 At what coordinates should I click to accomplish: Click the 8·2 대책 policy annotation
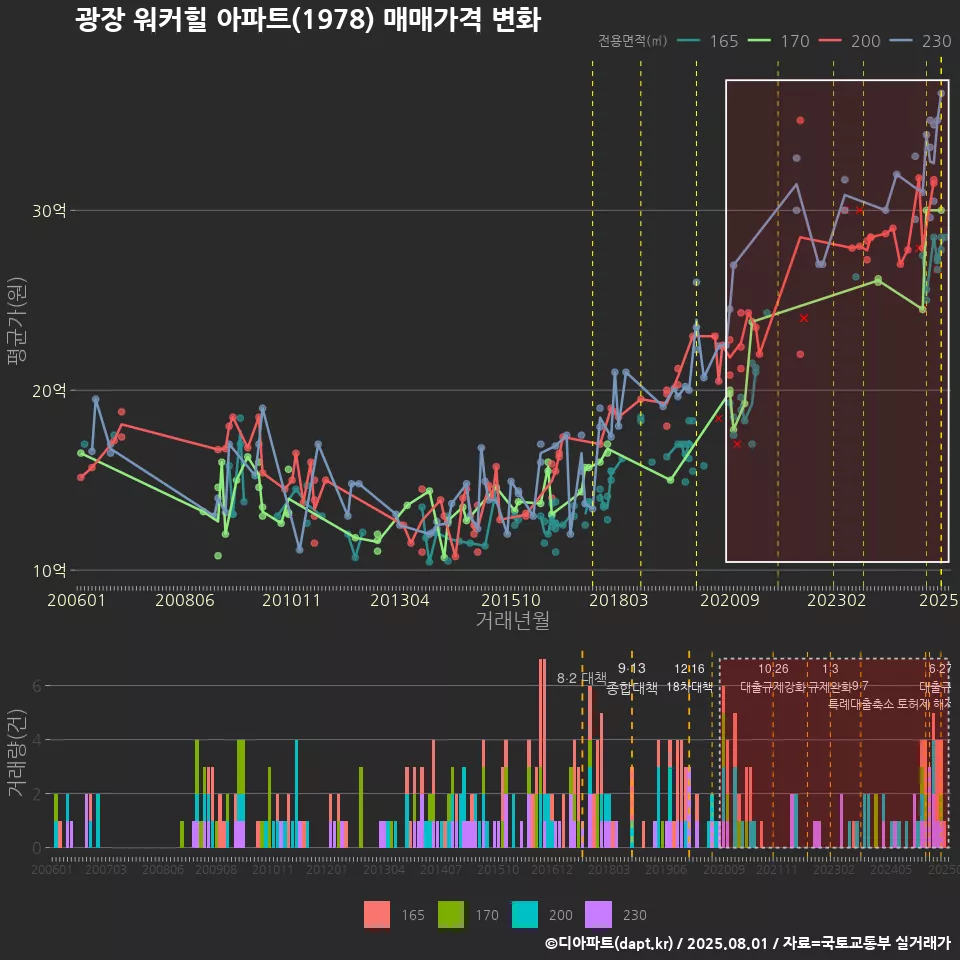(x=581, y=678)
